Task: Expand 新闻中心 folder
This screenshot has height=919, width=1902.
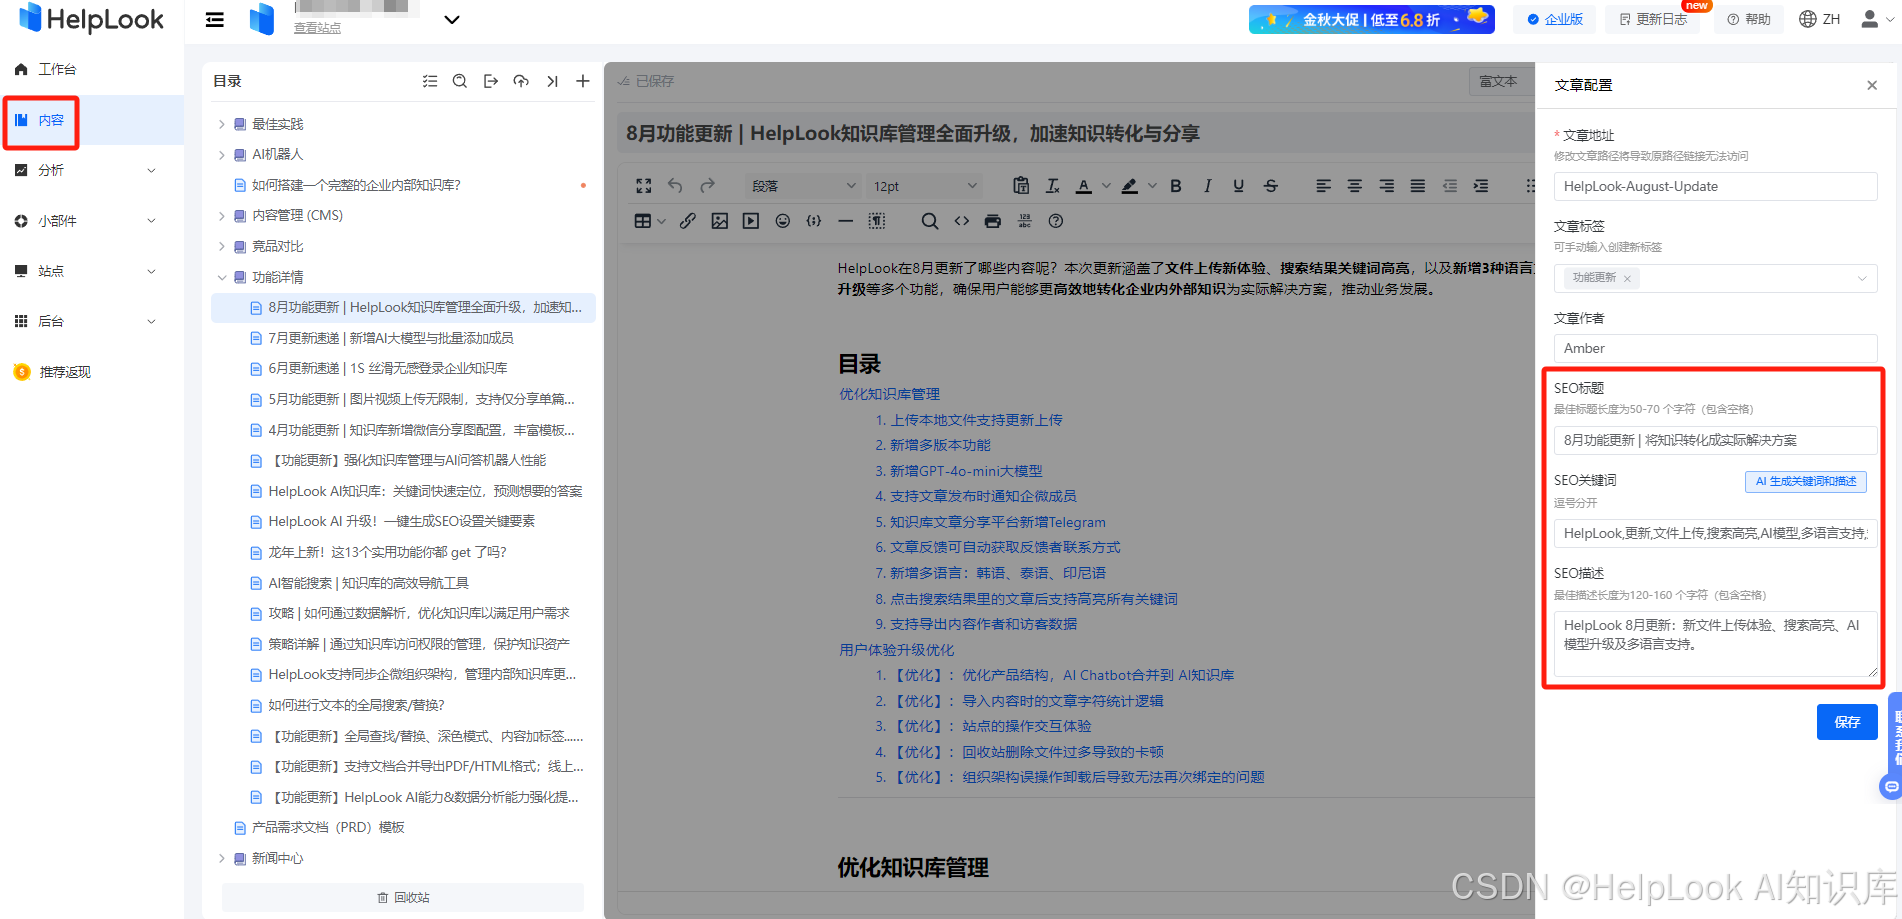Action: point(222,858)
